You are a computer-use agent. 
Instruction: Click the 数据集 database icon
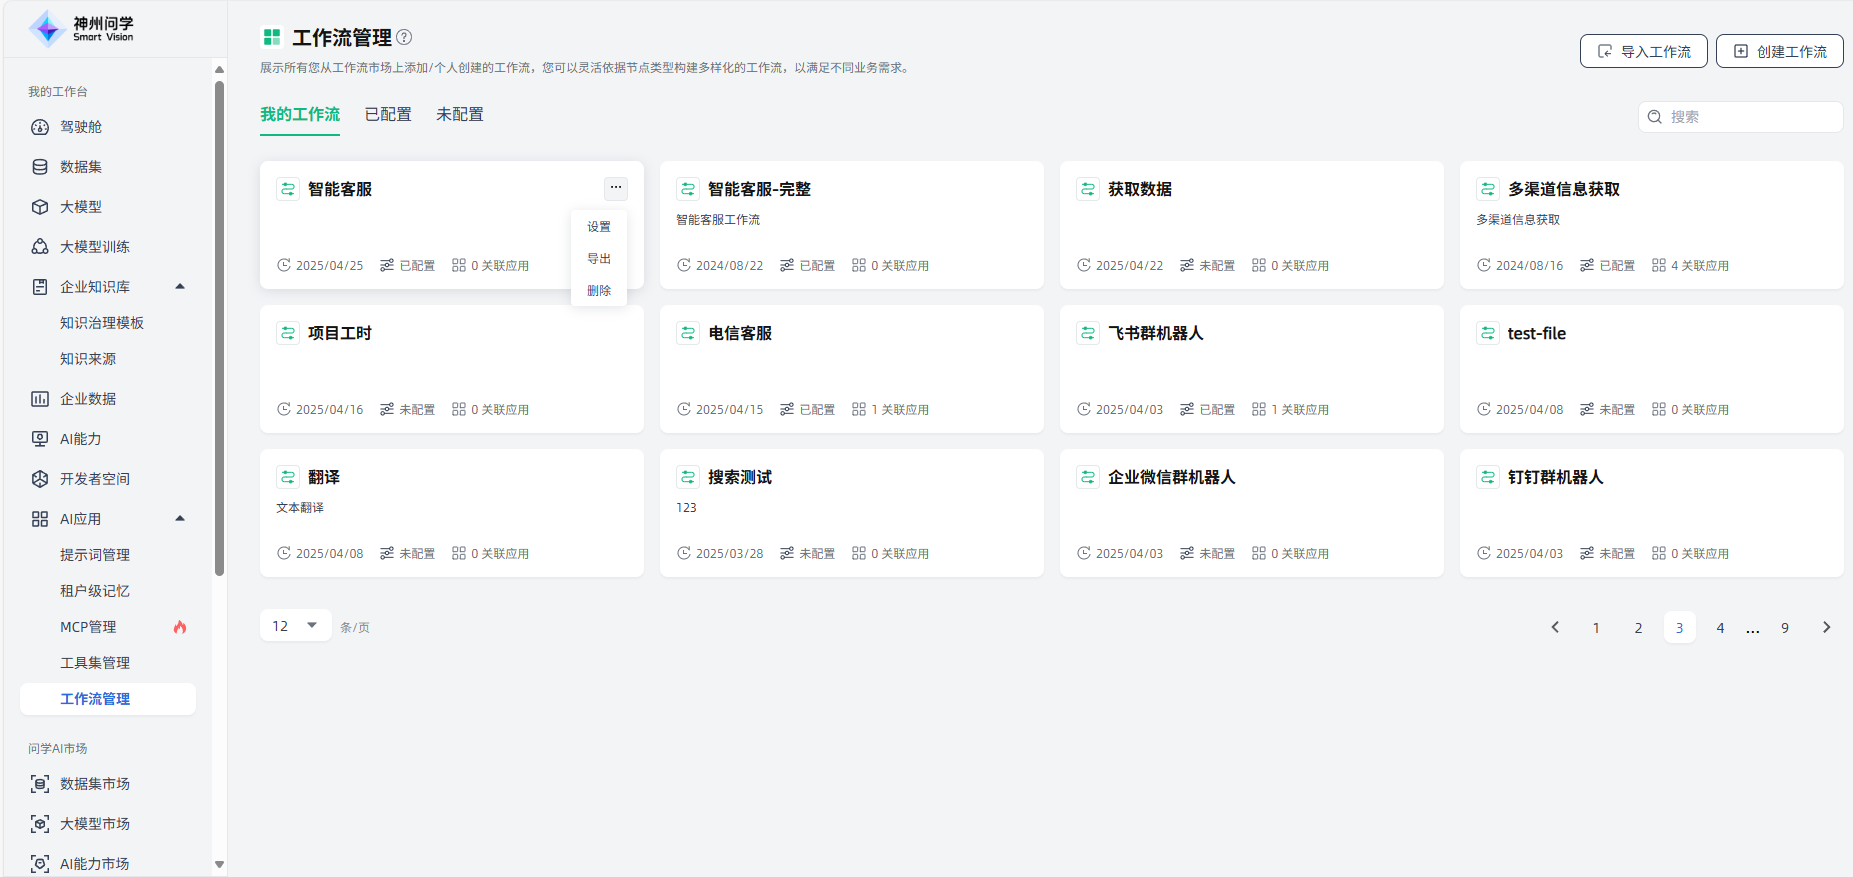(x=40, y=167)
